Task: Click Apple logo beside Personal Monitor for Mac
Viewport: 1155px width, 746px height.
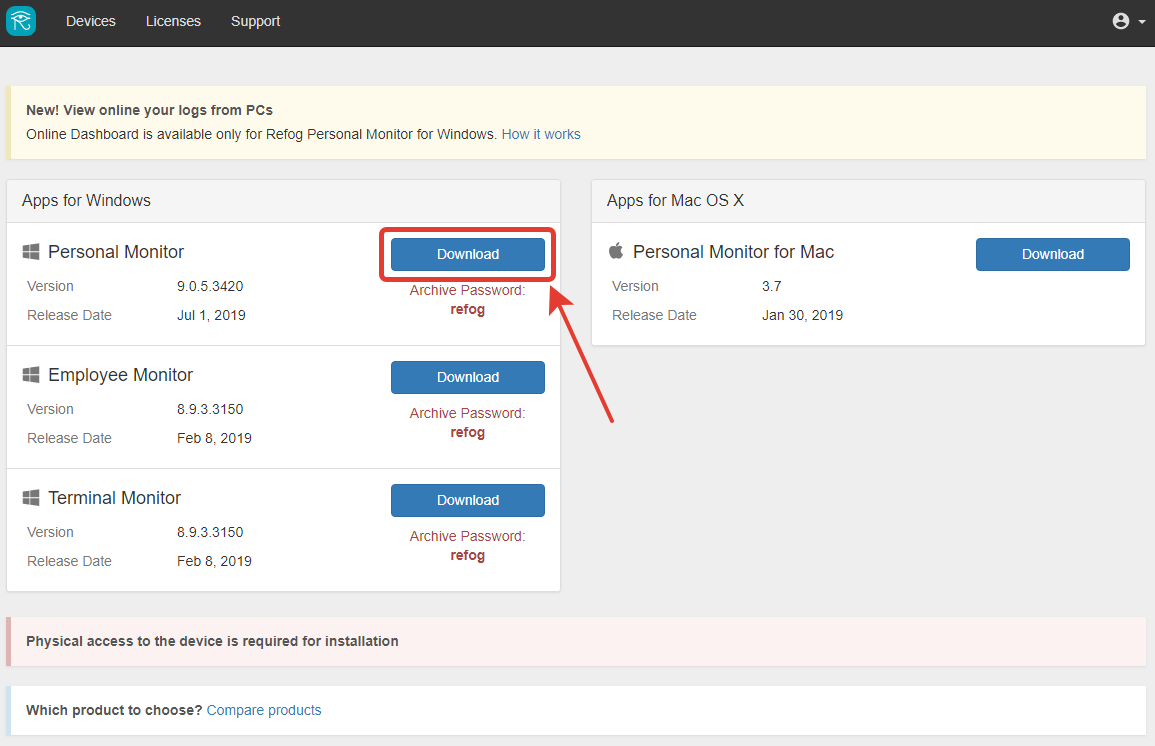Action: (617, 251)
